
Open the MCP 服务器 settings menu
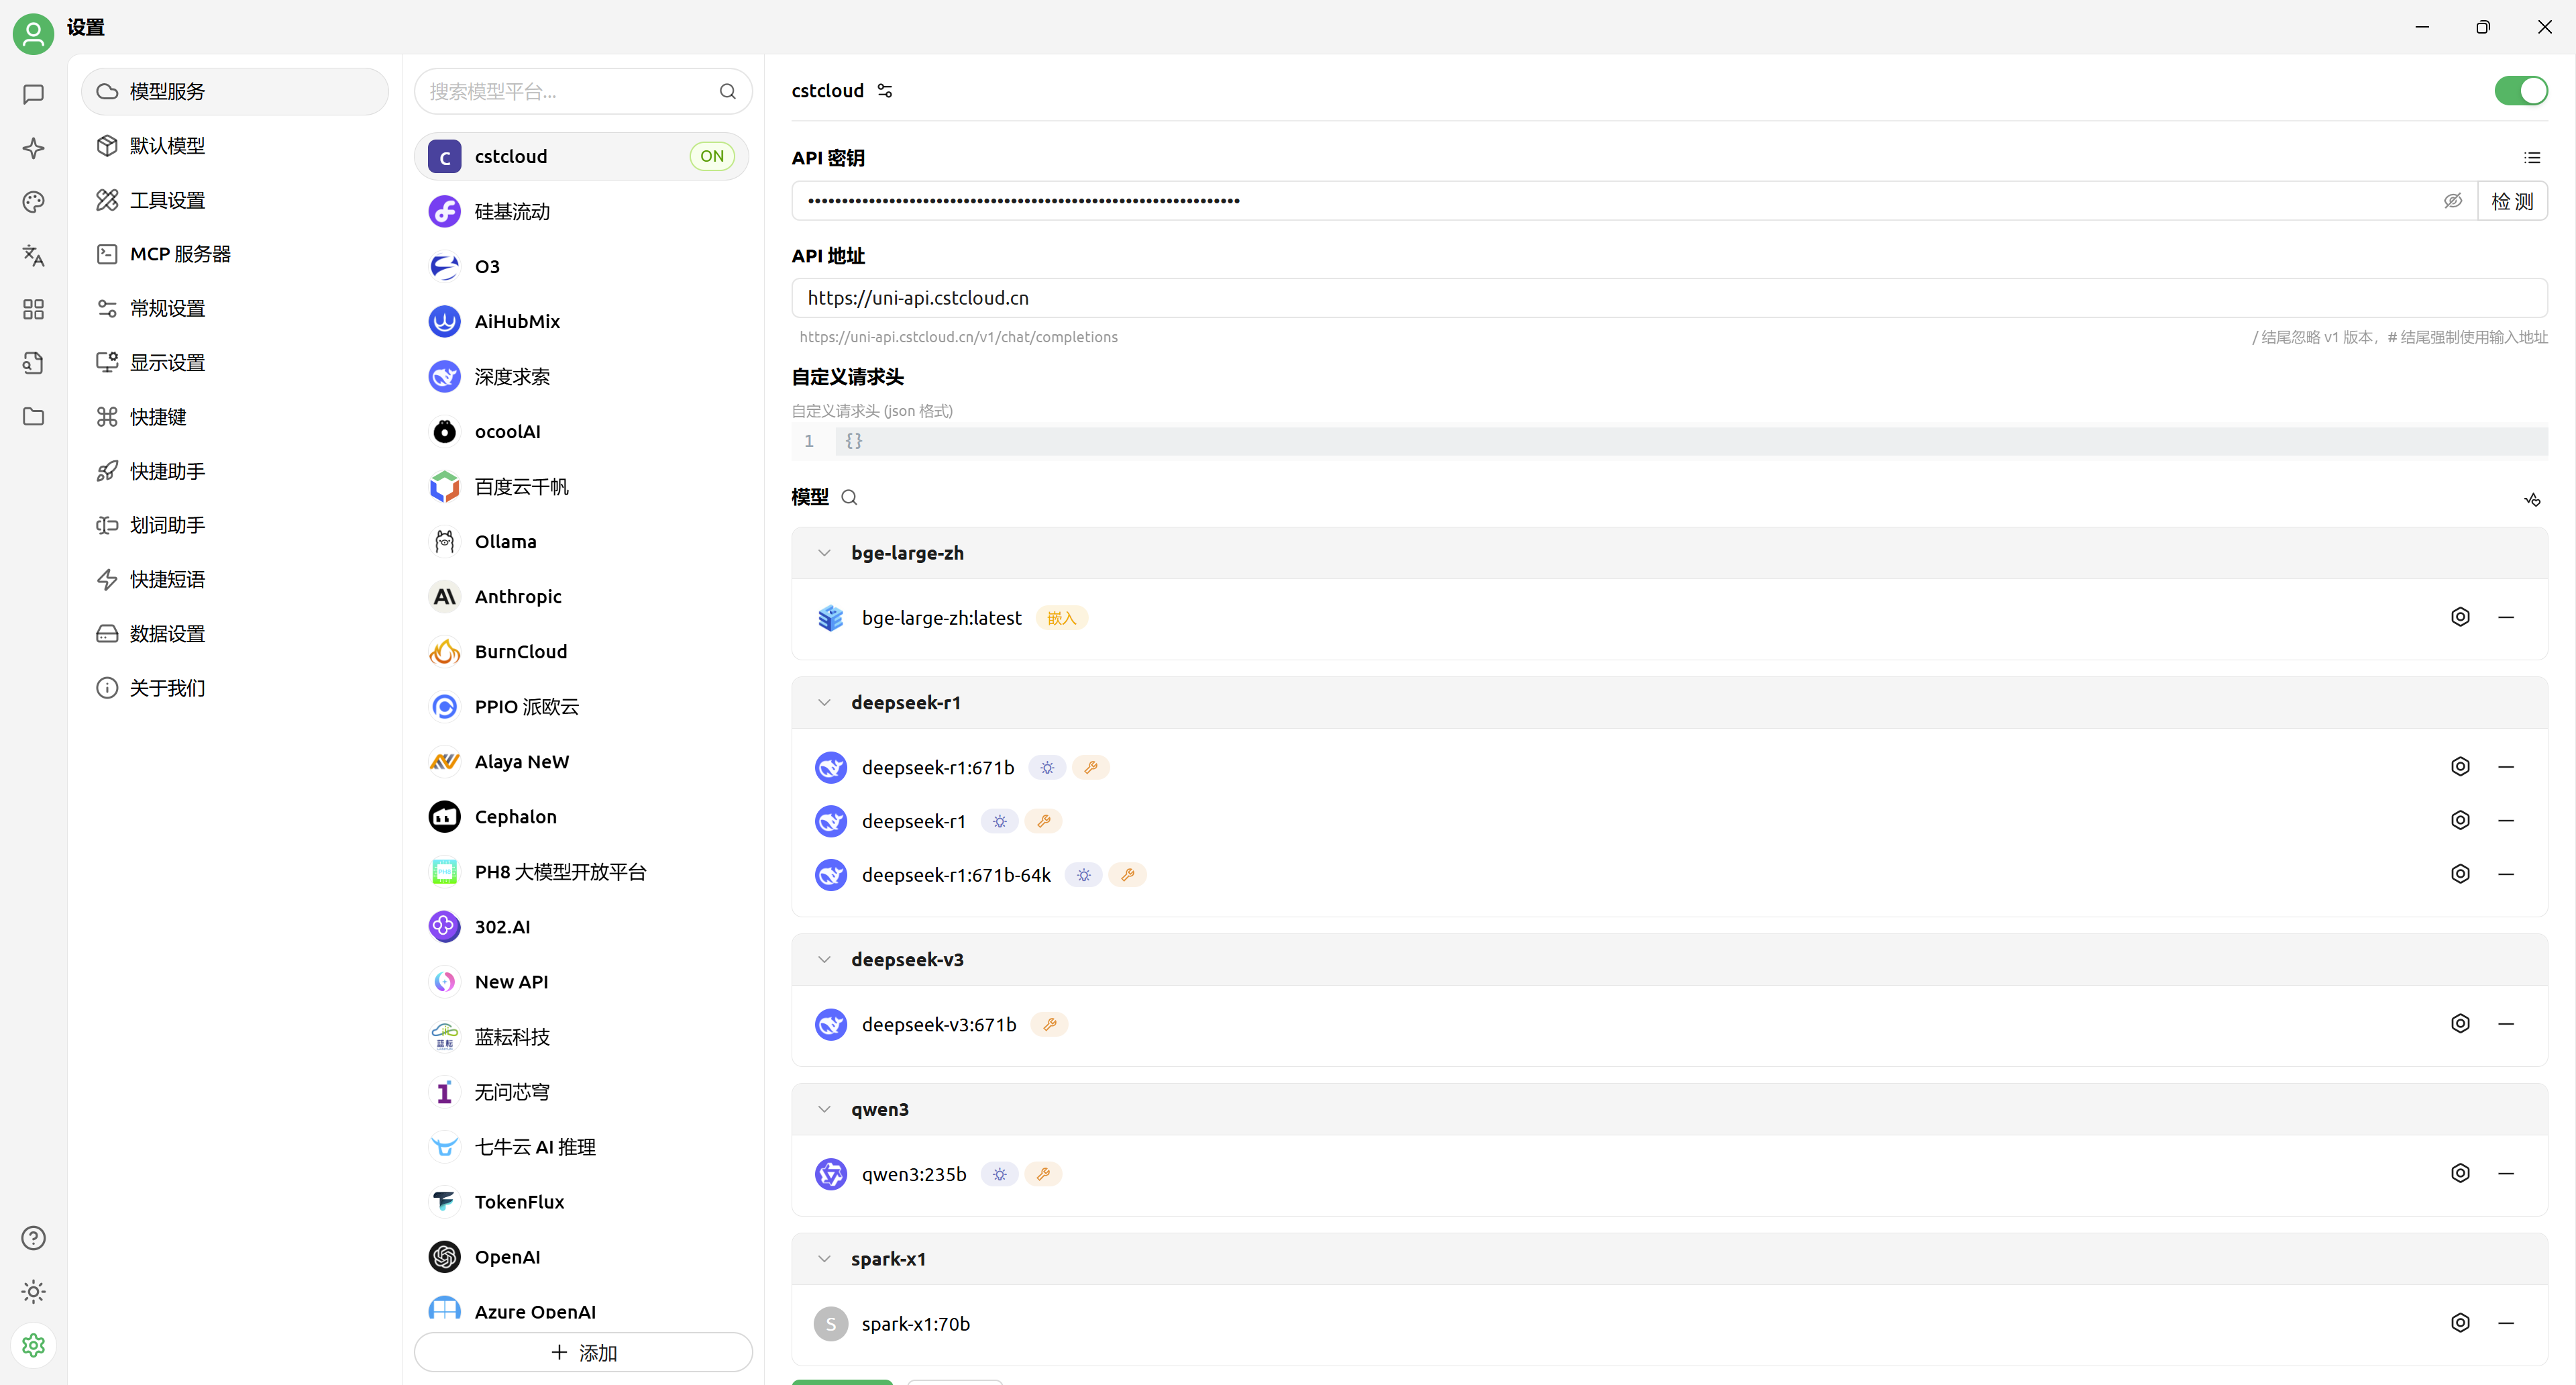(180, 254)
